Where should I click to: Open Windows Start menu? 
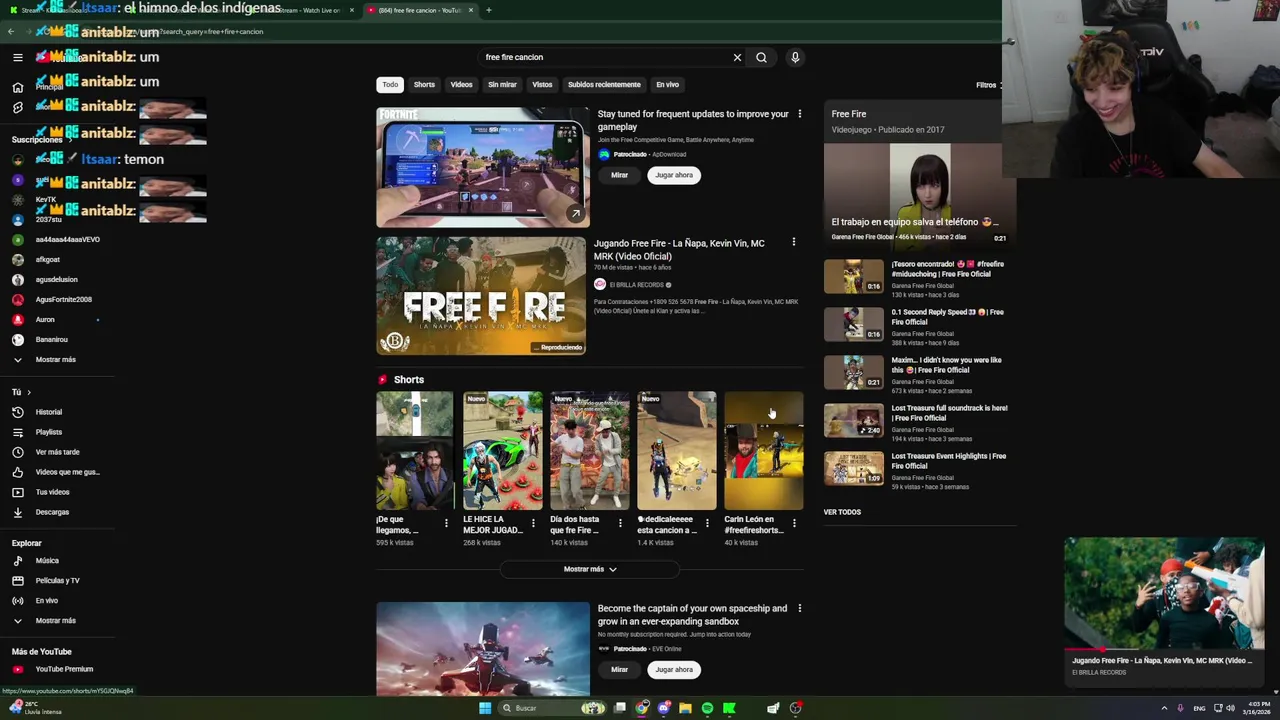485,708
